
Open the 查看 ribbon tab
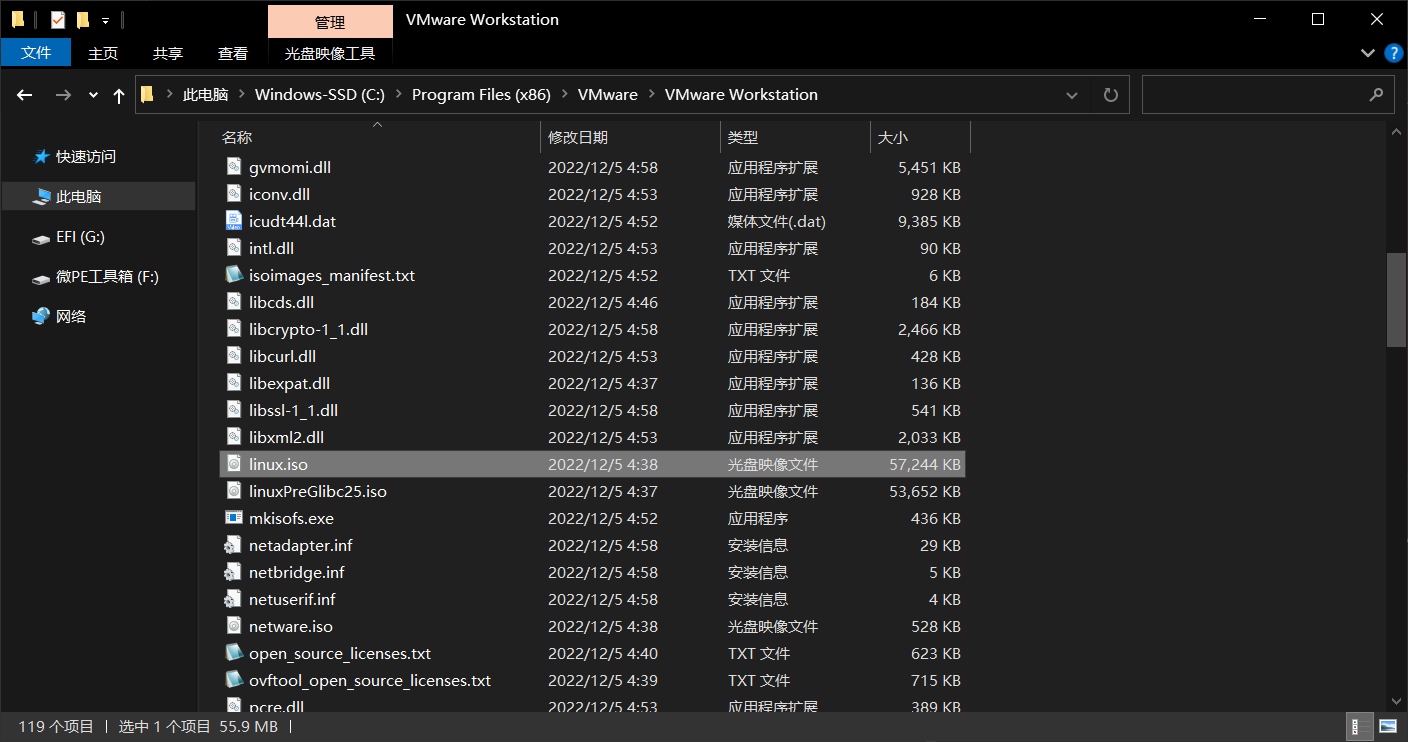(233, 53)
